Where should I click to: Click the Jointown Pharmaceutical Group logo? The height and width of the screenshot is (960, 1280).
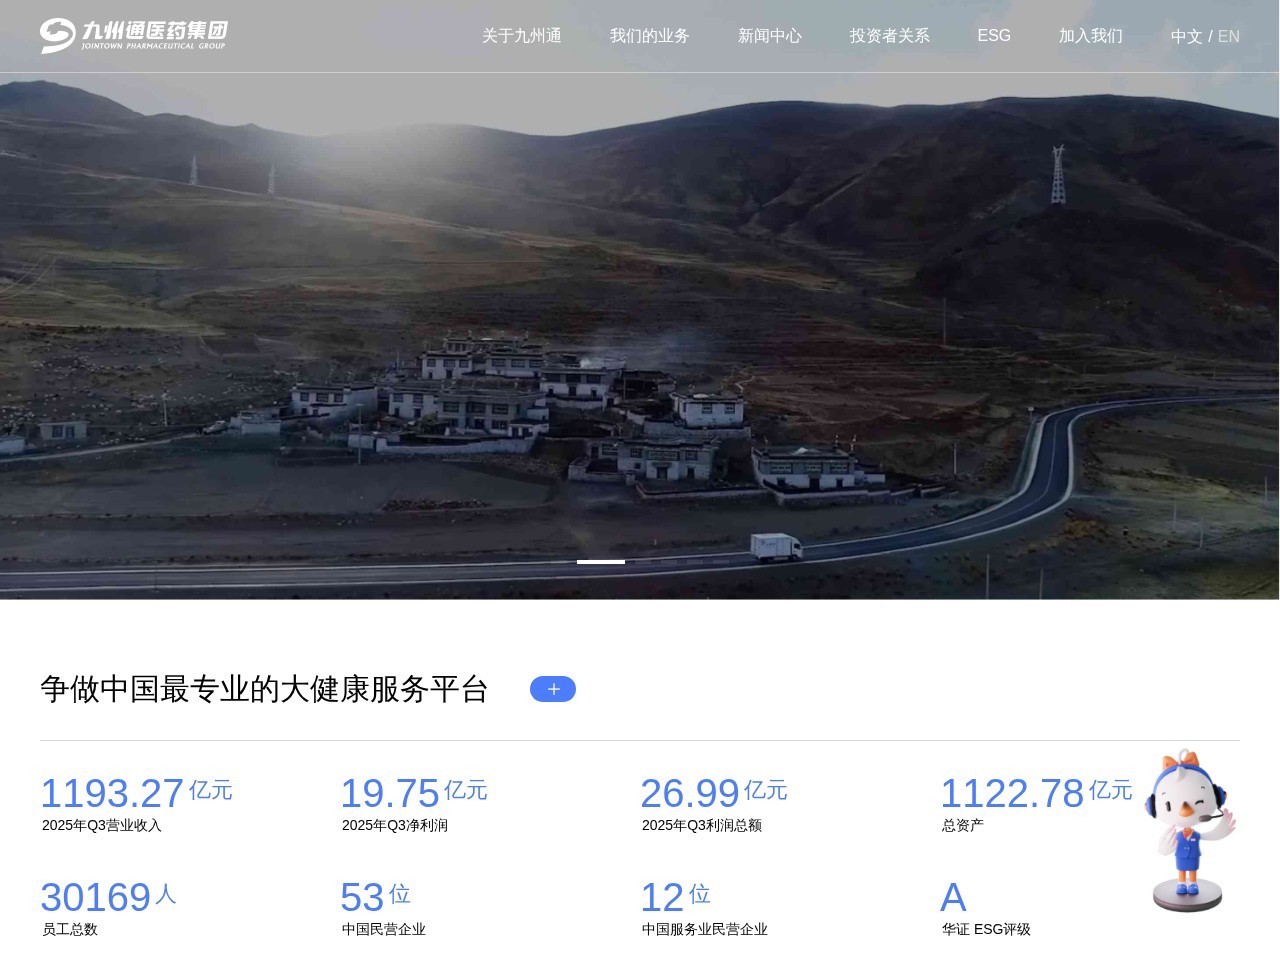[x=134, y=36]
